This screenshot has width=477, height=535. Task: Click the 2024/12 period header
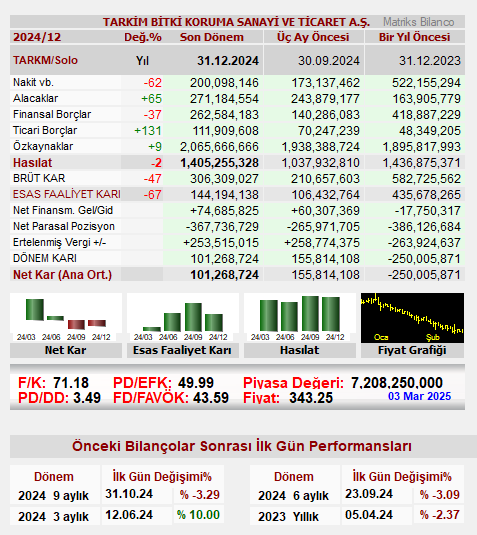click(37, 37)
